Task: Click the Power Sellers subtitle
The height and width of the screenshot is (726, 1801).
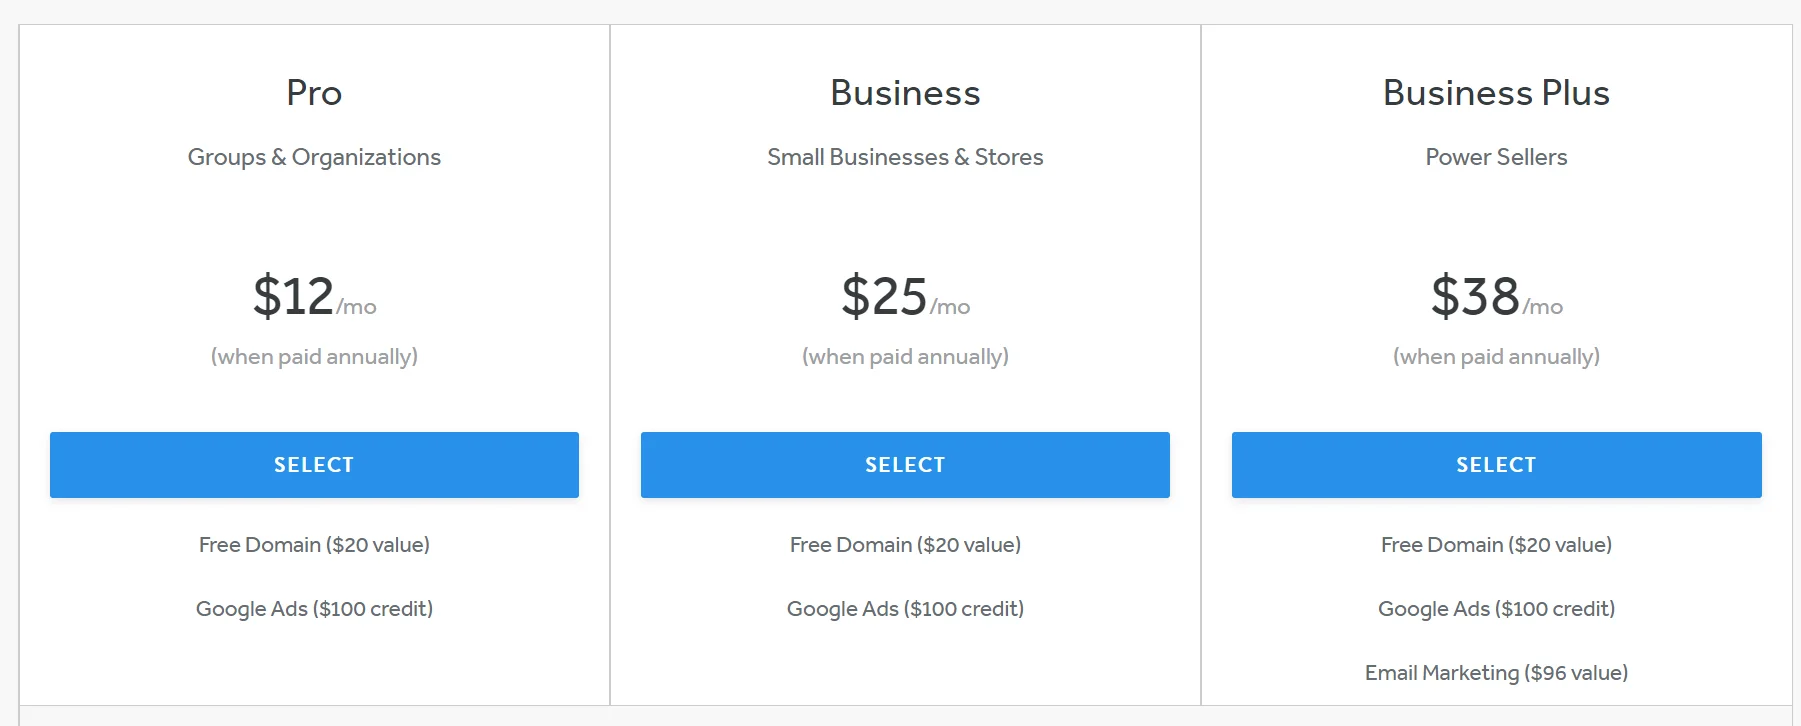Action: 1496,157
